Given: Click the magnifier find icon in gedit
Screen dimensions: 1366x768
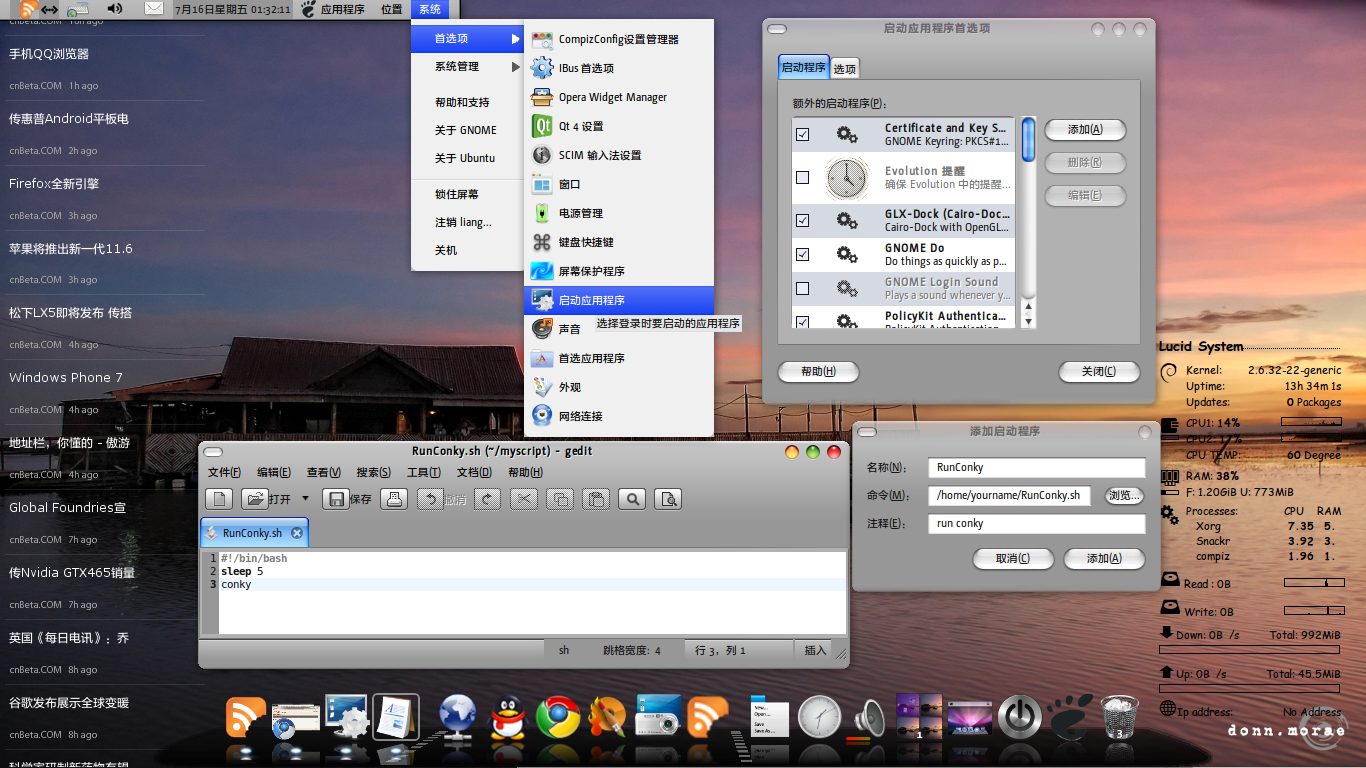Looking at the screenshot, I should [632, 499].
